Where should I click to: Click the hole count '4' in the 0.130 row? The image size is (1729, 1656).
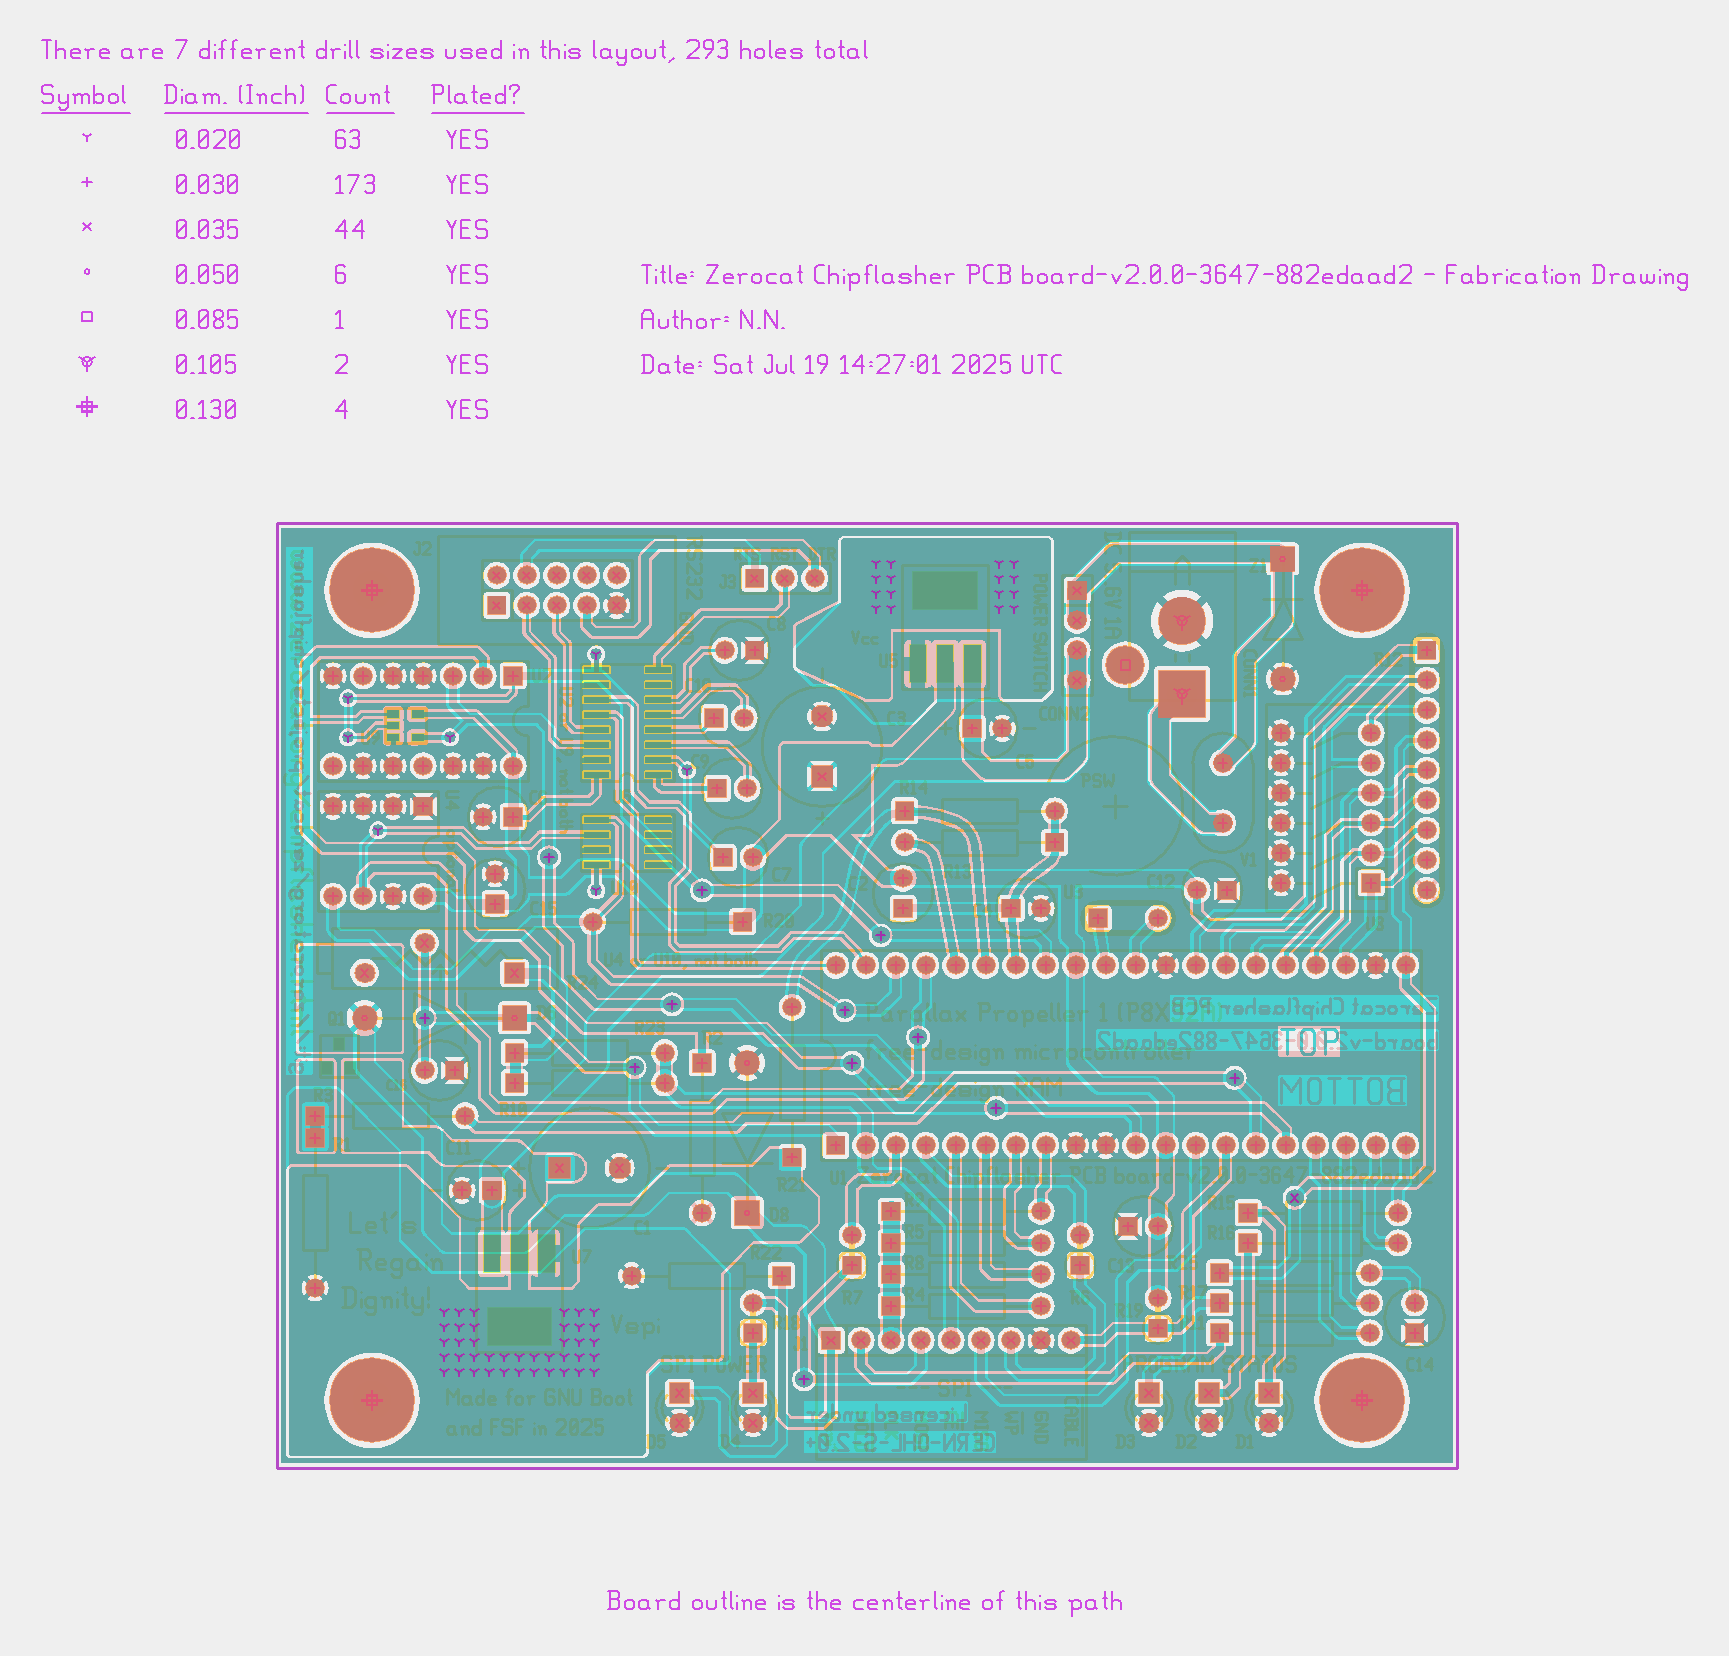click(x=341, y=410)
